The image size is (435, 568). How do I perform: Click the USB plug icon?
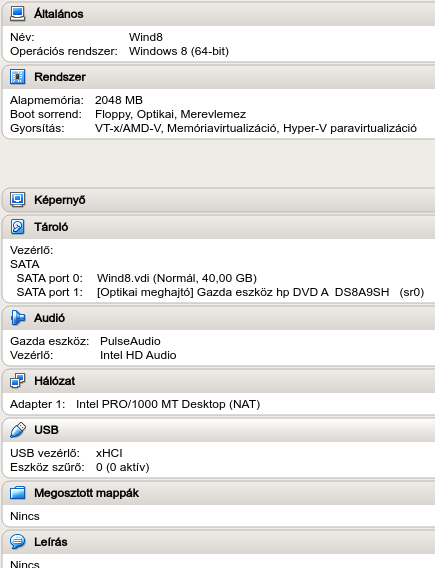pos(17,430)
